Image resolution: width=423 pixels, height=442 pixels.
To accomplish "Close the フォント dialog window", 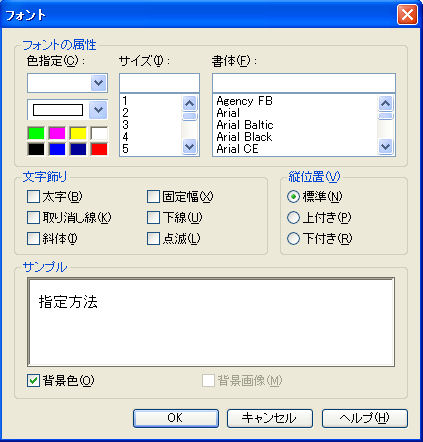I will (x=407, y=15).
